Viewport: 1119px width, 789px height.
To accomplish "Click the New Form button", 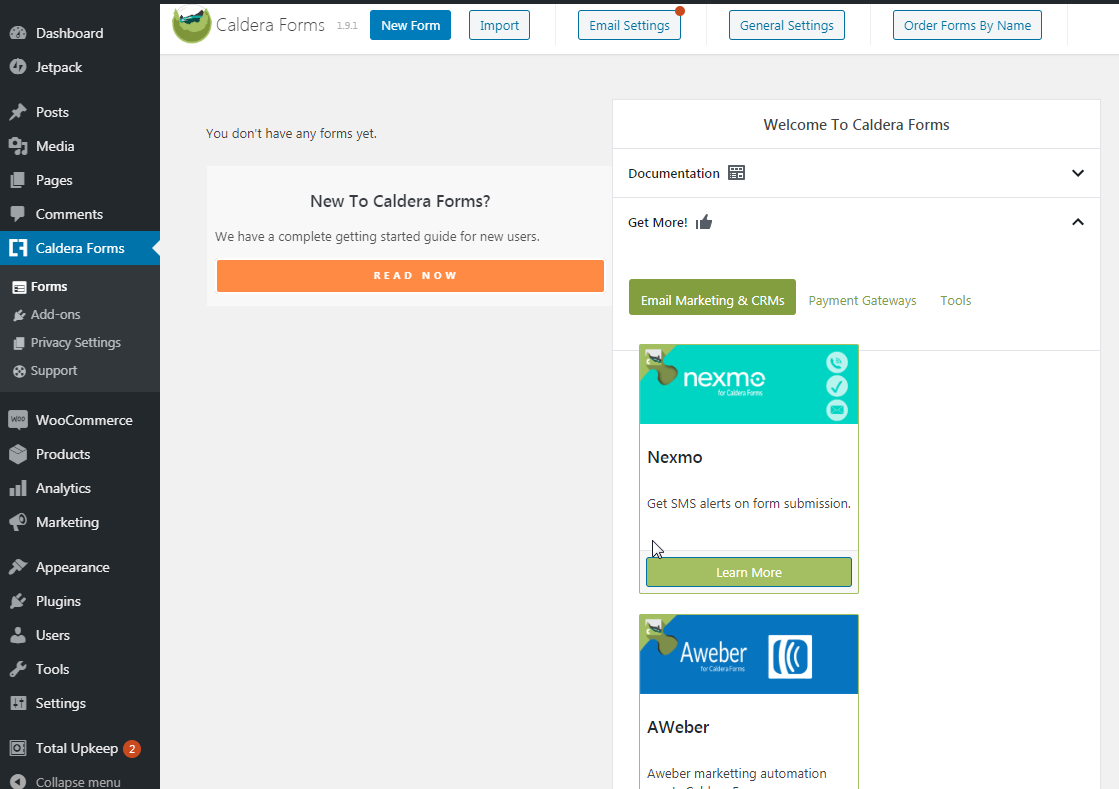I will pyautogui.click(x=410, y=24).
